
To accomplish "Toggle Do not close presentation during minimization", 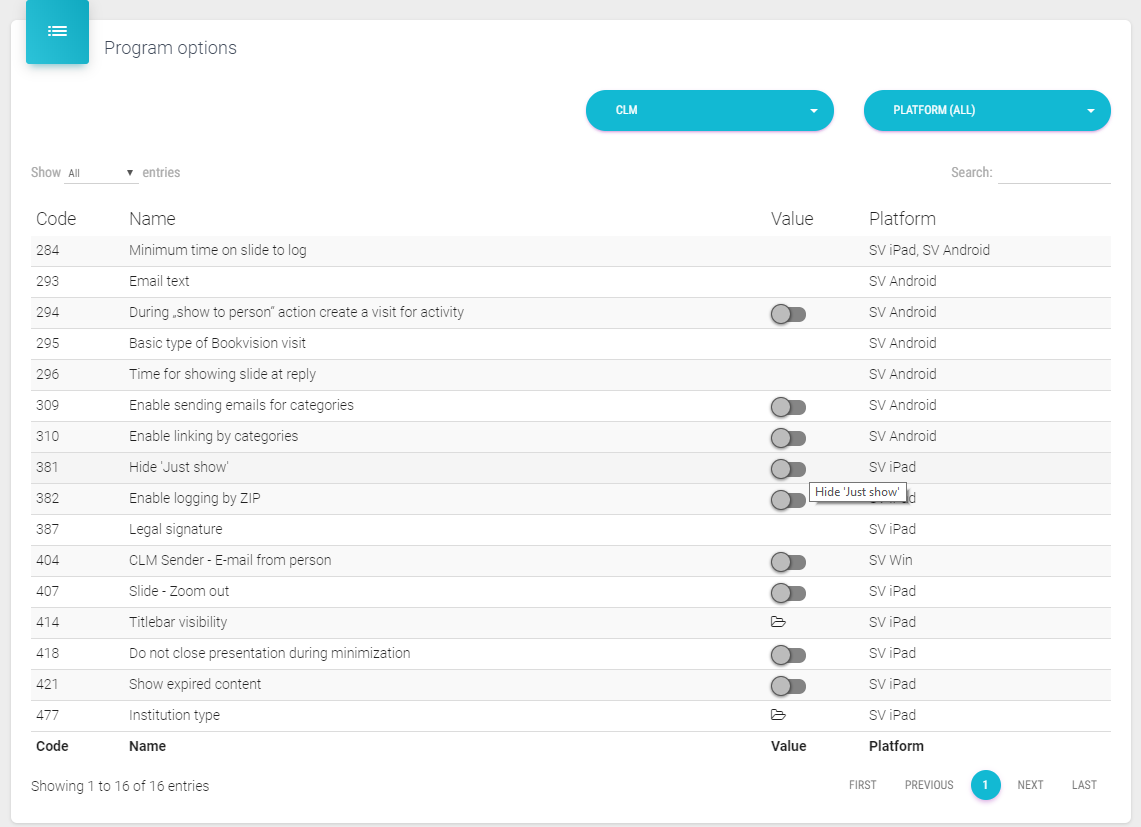I will pyautogui.click(x=788, y=655).
